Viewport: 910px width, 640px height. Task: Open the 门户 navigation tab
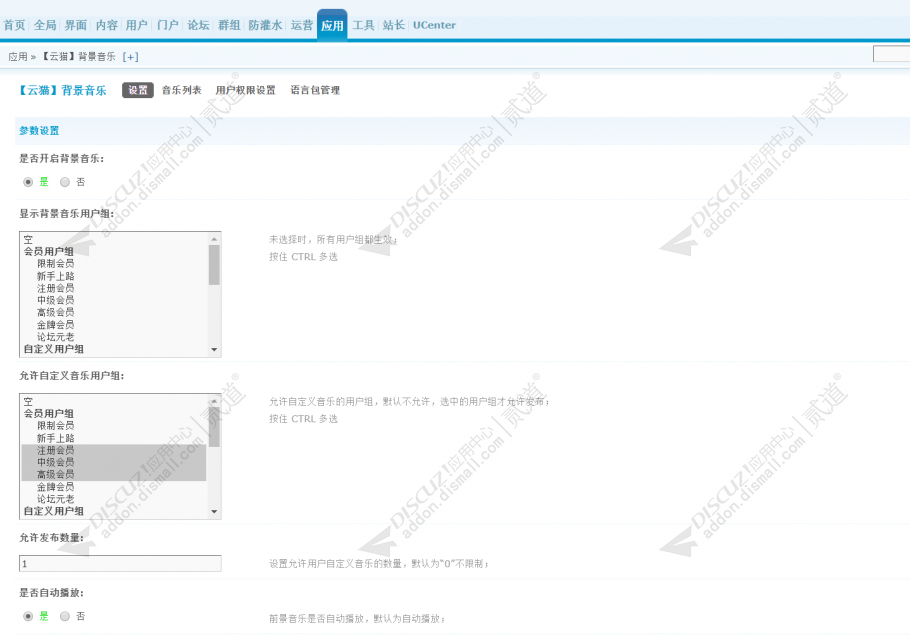[x=167, y=25]
